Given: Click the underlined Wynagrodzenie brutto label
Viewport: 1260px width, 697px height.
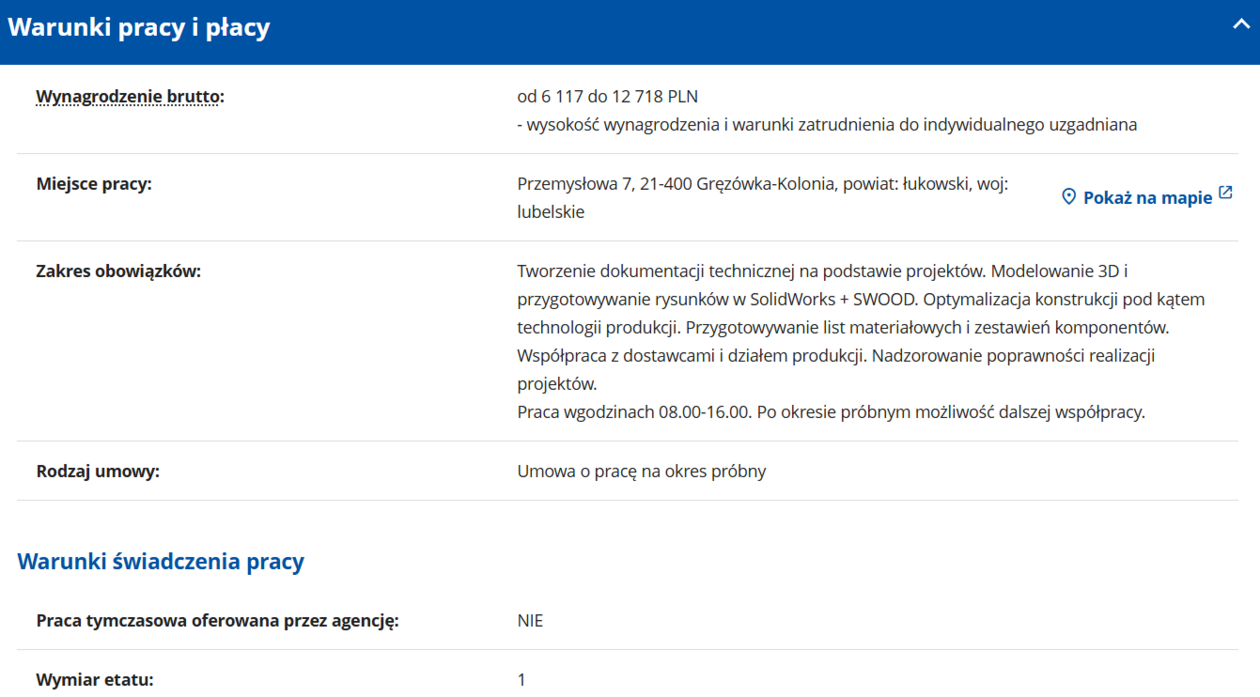Looking at the screenshot, I should point(130,97).
